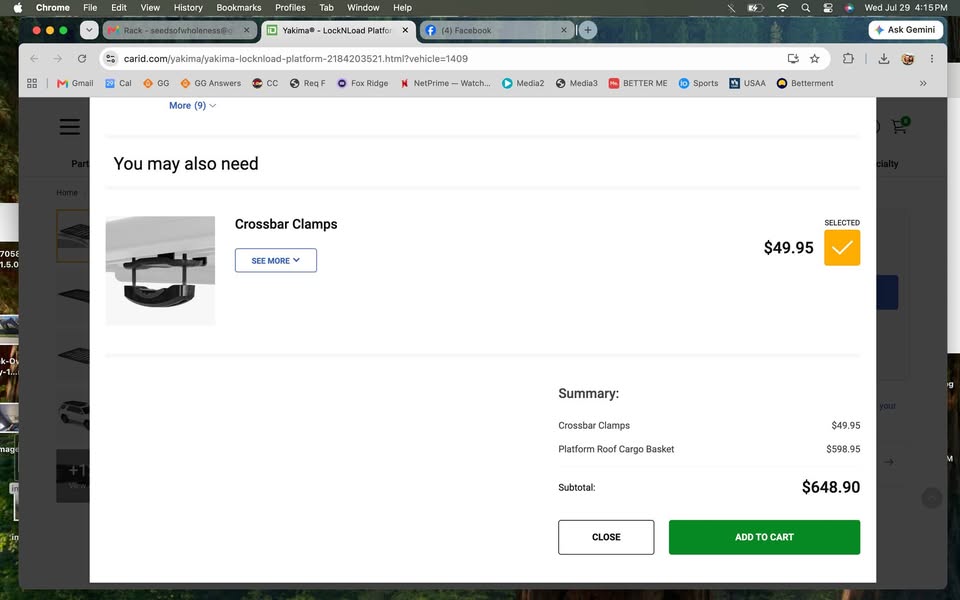Switch to the Rack - seedsofwholeness tab
The width and height of the screenshot is (960, 600).
click(x=179, y=30)
